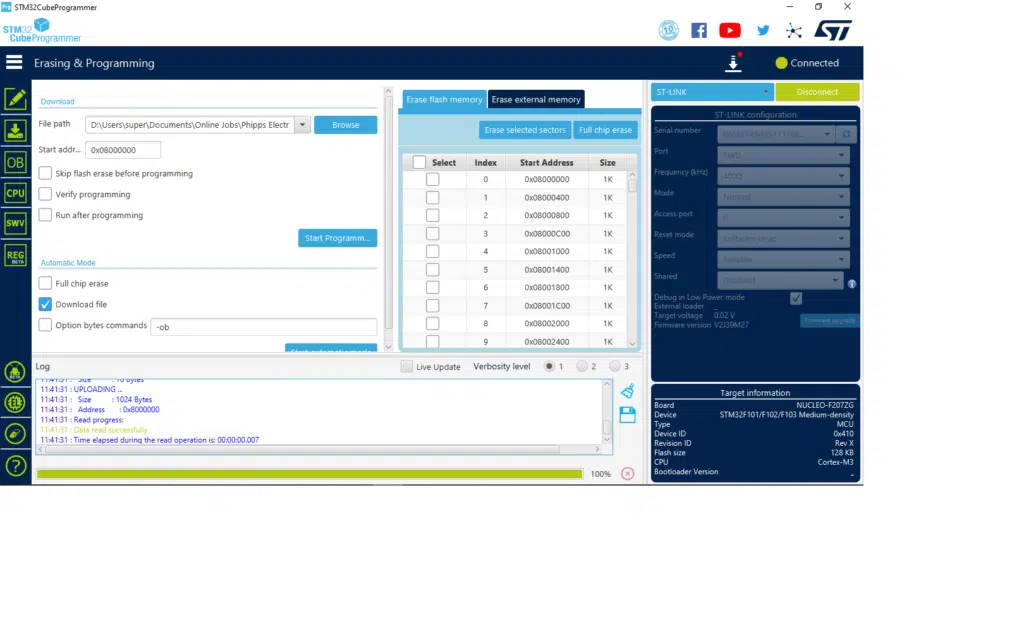Viewport: 1024px width, 626px height.
Task: Open the OB option bytes panel
Action: [15, 162]
